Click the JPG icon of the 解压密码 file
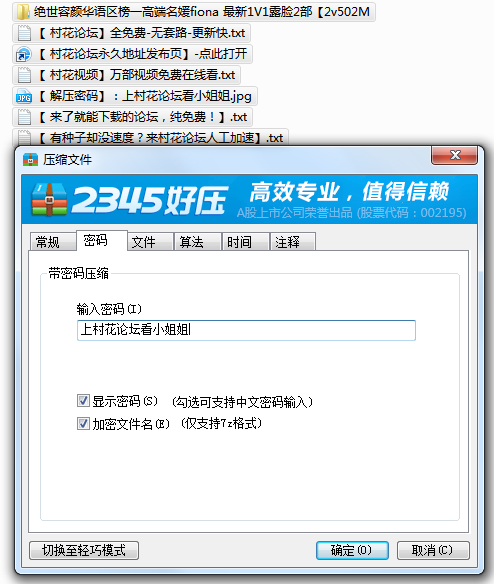Viewport: 494px width, 584px height. [24, 96]
